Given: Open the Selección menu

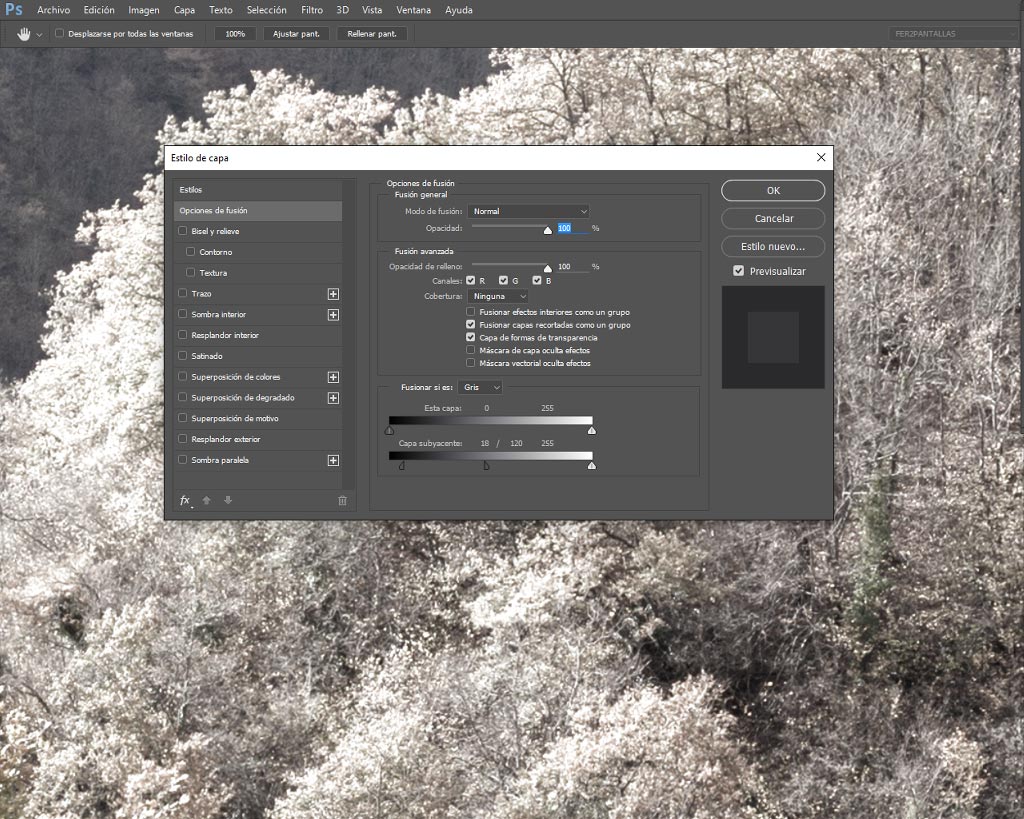Looking at the screenshot, I should pos(266,10).
